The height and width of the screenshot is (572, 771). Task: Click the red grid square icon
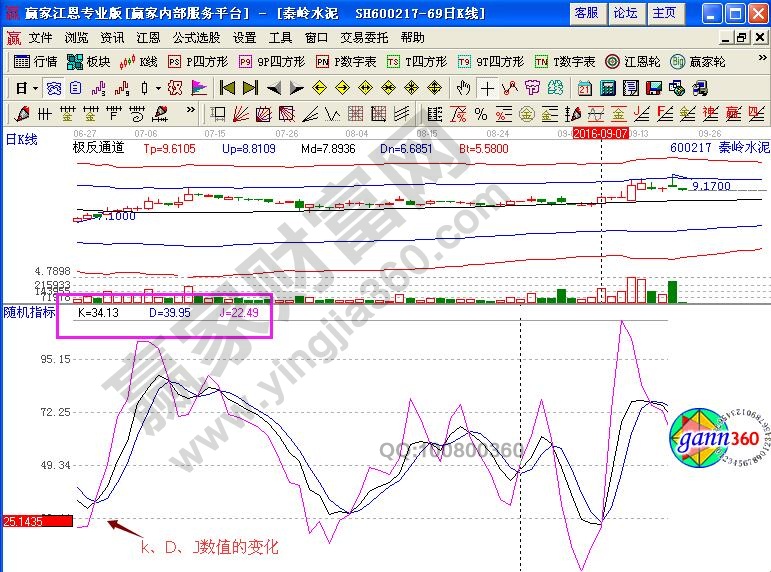[356, 114]
